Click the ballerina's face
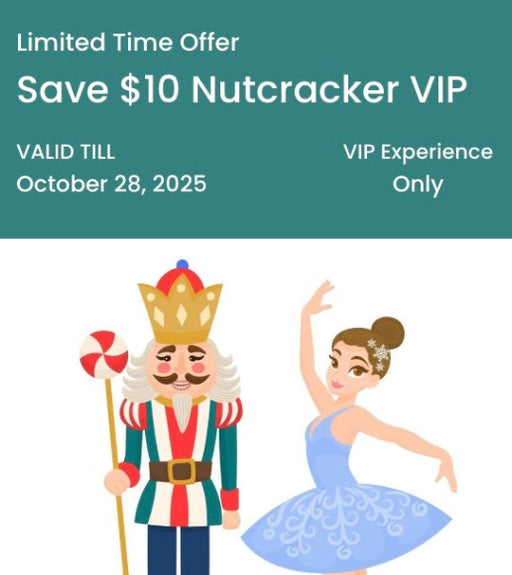The width and height of the screenshot is (512, 575). point(348,368)
